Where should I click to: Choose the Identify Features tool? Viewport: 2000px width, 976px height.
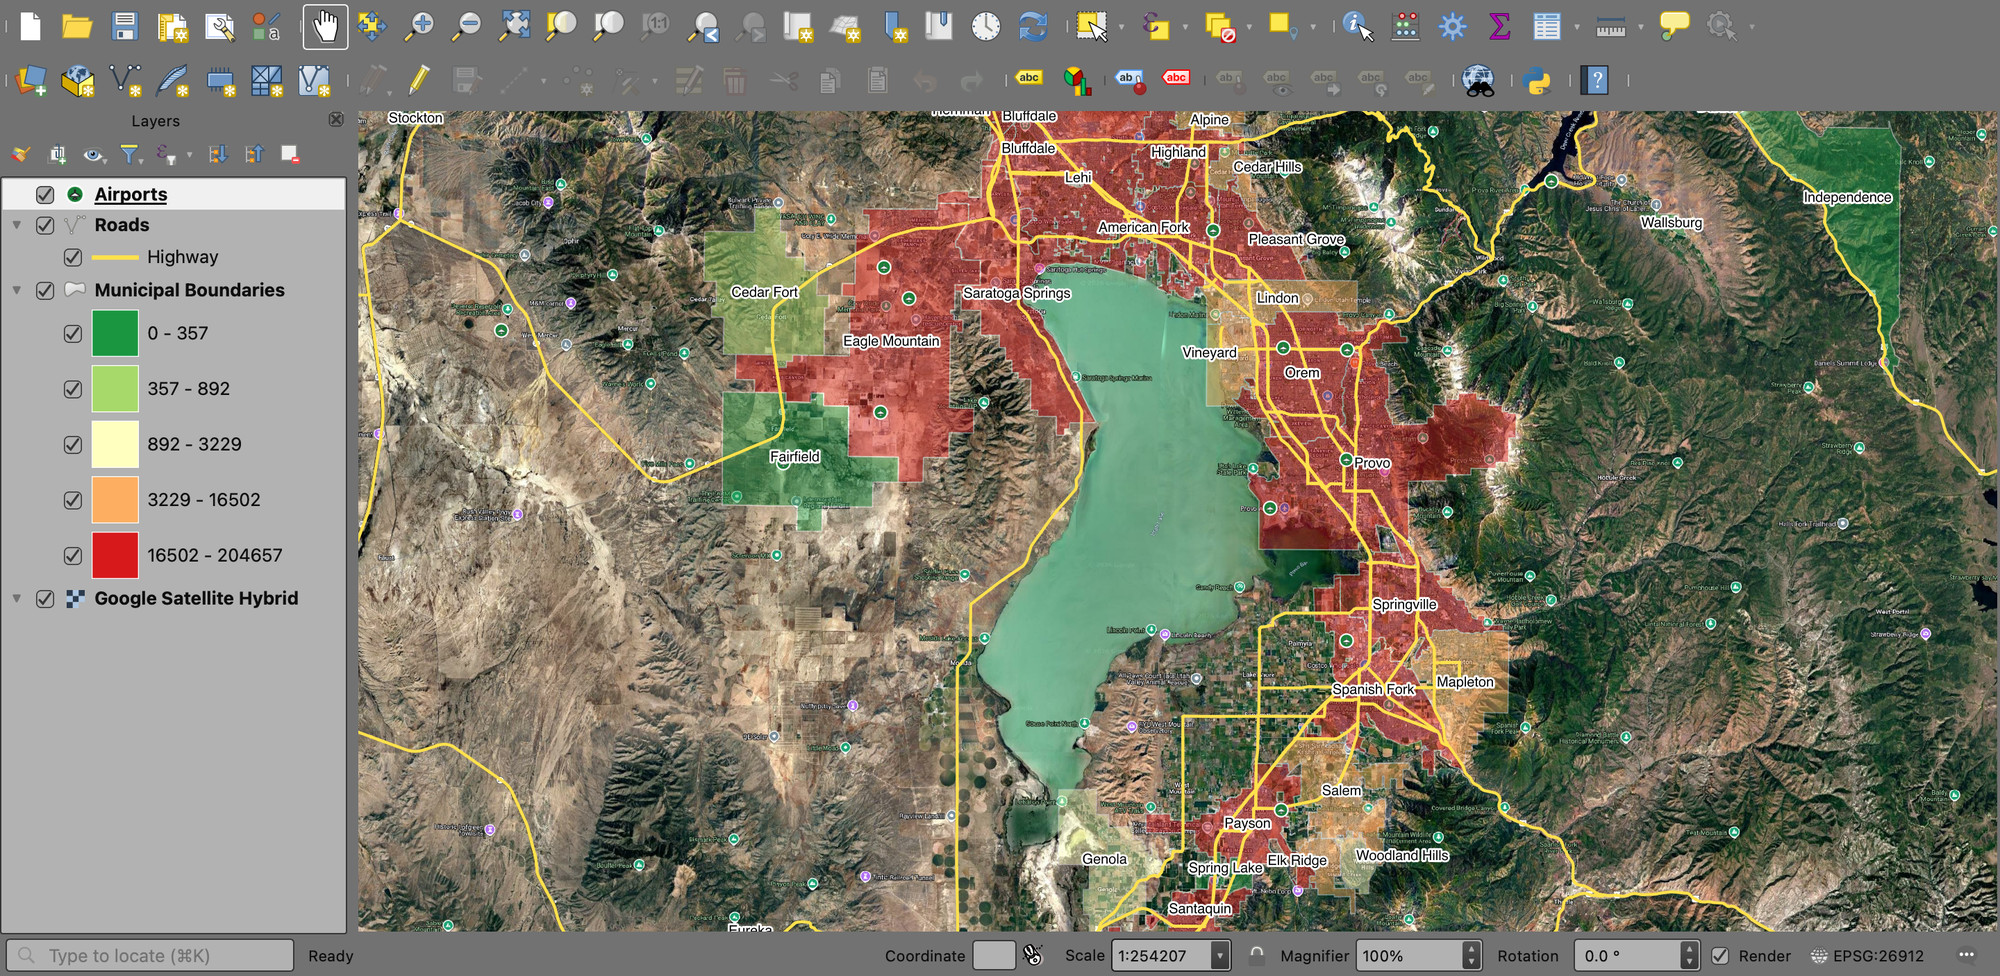[x=1357, y=26]
